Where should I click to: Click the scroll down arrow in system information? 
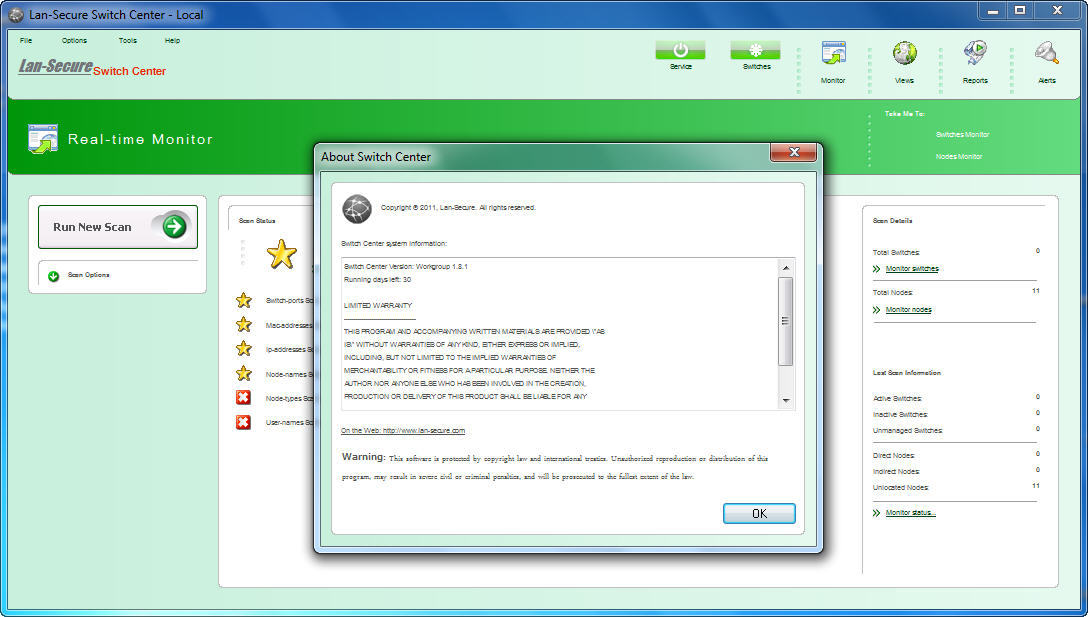pyautogui.click(x=785, y=400)
